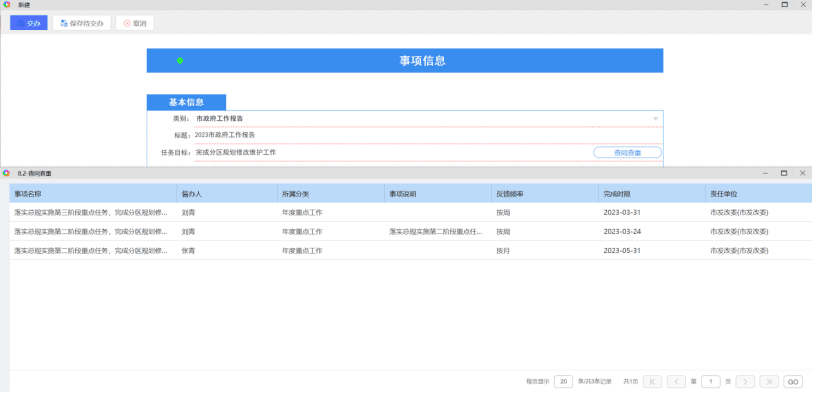Viewport: 813px width, 393px height.
Task: Click the deadline cell 2023-05-31
Action: (622, 250)
